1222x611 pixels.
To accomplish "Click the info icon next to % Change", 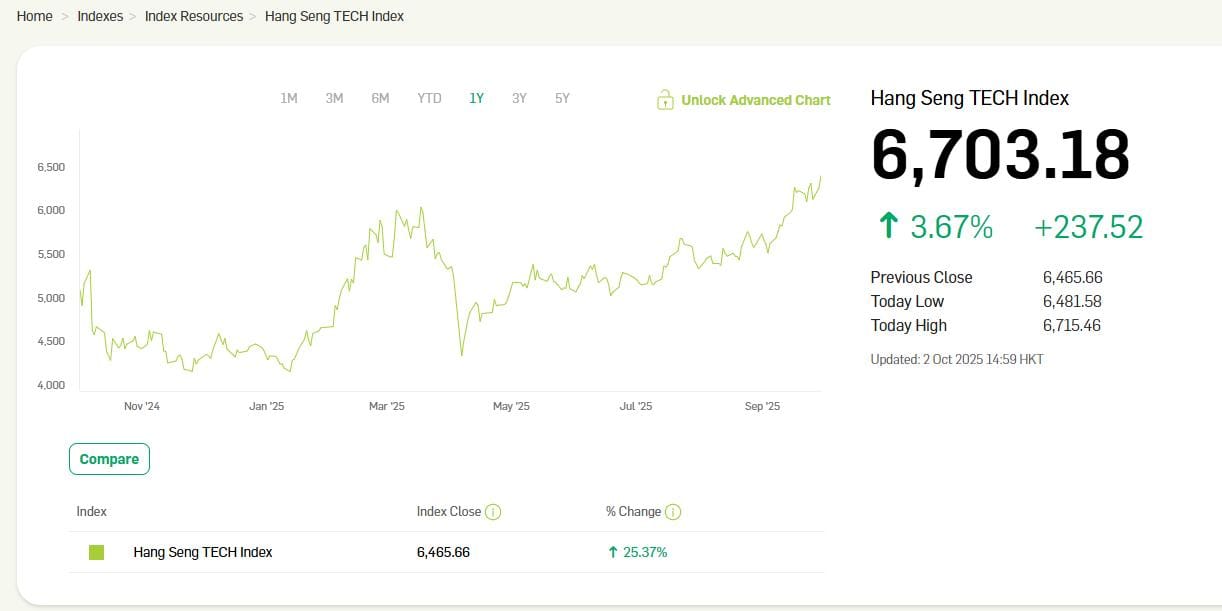I will 673,512.
